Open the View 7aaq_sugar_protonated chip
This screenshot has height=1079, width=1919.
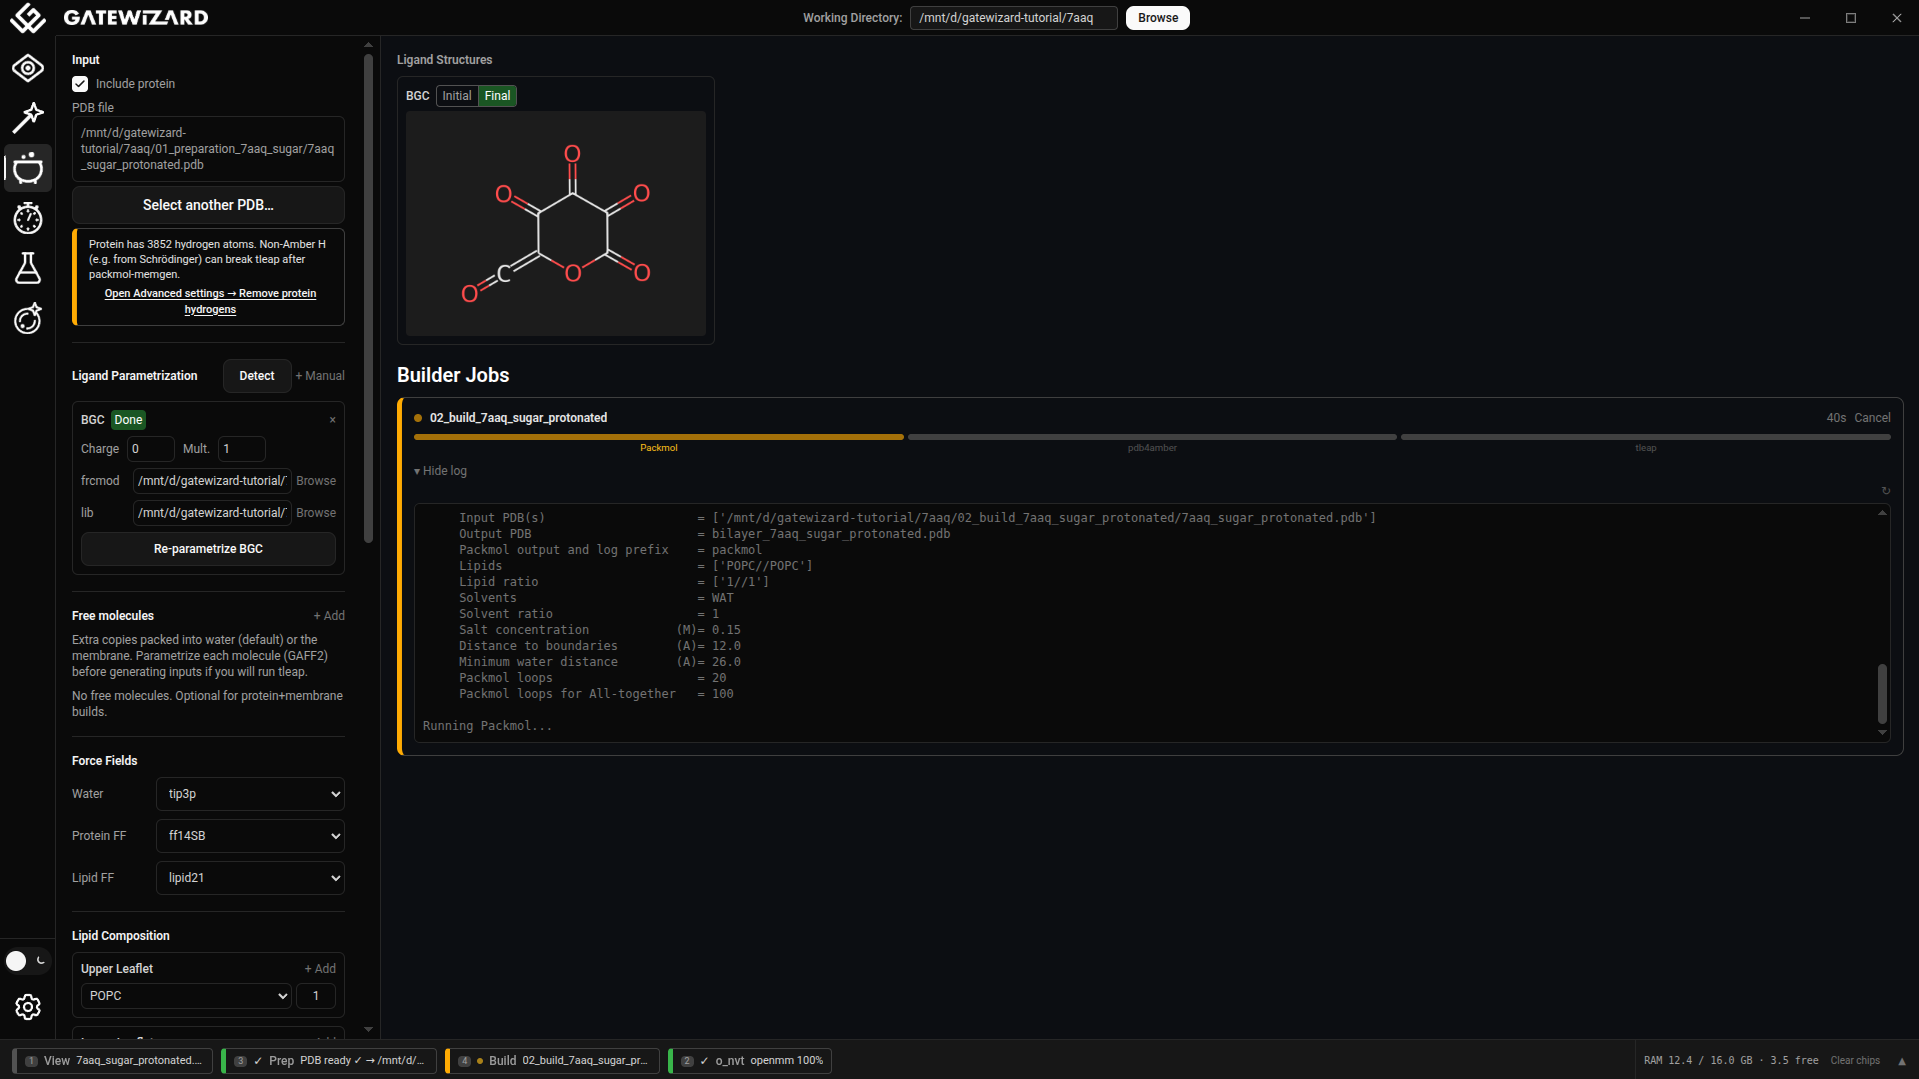(113, 1061)
